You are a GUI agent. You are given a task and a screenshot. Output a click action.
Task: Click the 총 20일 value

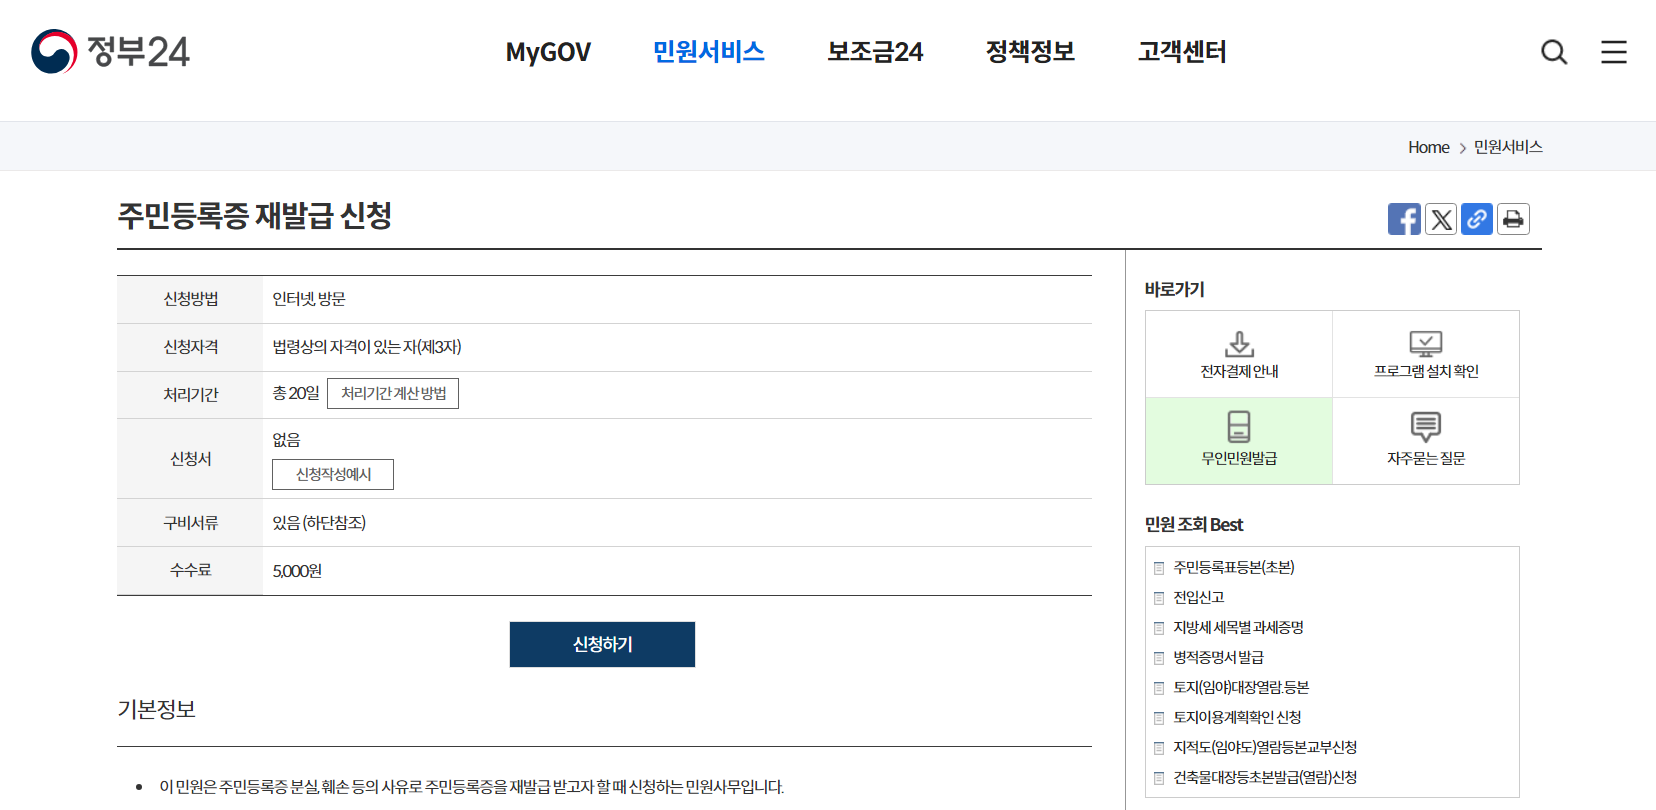[296, 393]
